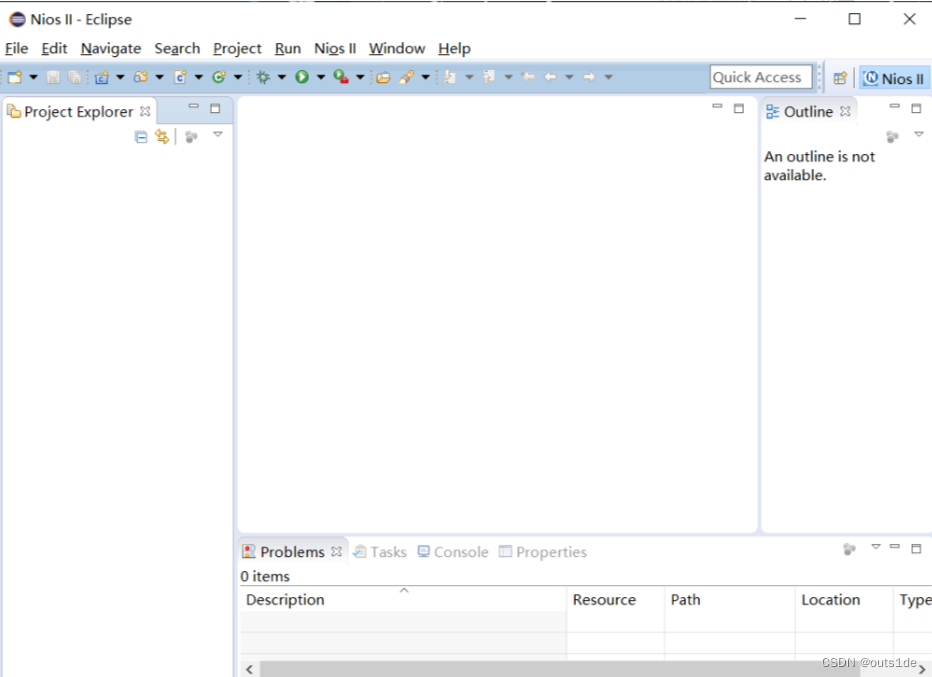Click Collapse All in Project Explorer
The height and width of the screenshot is (677, 932).
tap(141, 137)
